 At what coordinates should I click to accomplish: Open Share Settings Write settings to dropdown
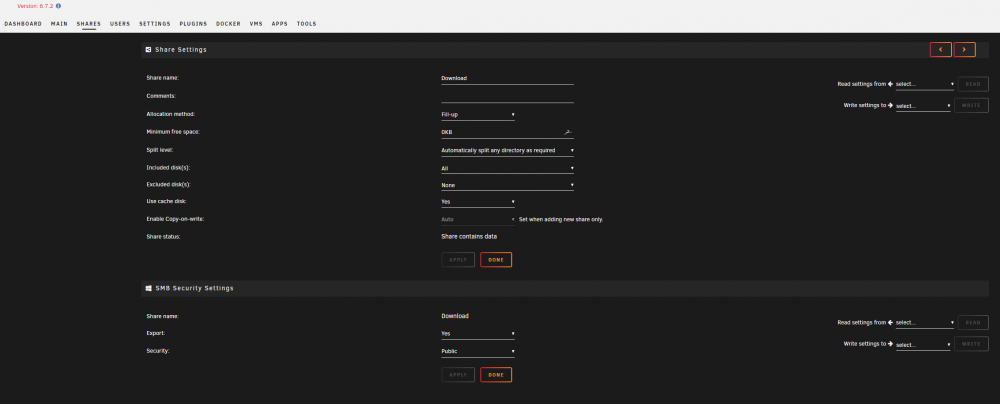(923, 106)
